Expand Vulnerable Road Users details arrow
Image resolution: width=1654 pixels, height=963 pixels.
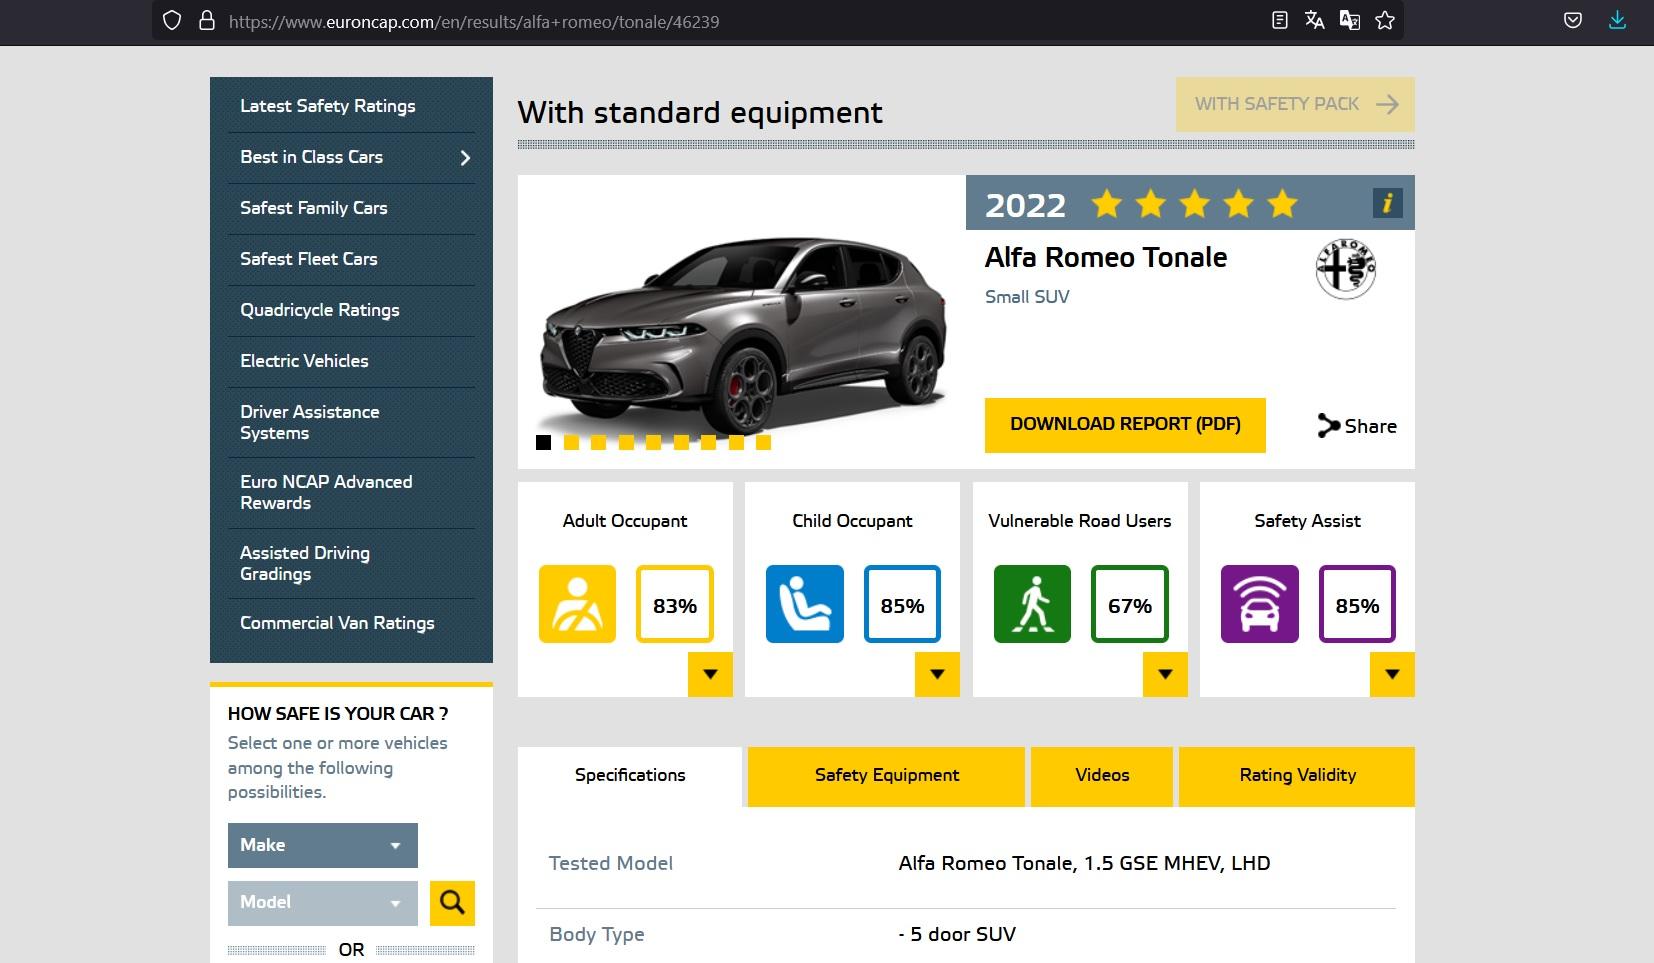point(1165,674)
